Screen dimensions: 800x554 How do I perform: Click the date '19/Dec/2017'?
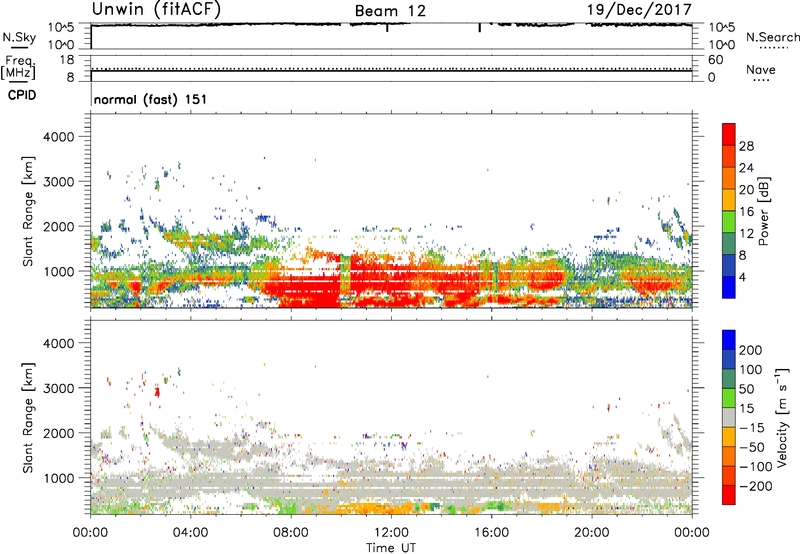[639, 9]
